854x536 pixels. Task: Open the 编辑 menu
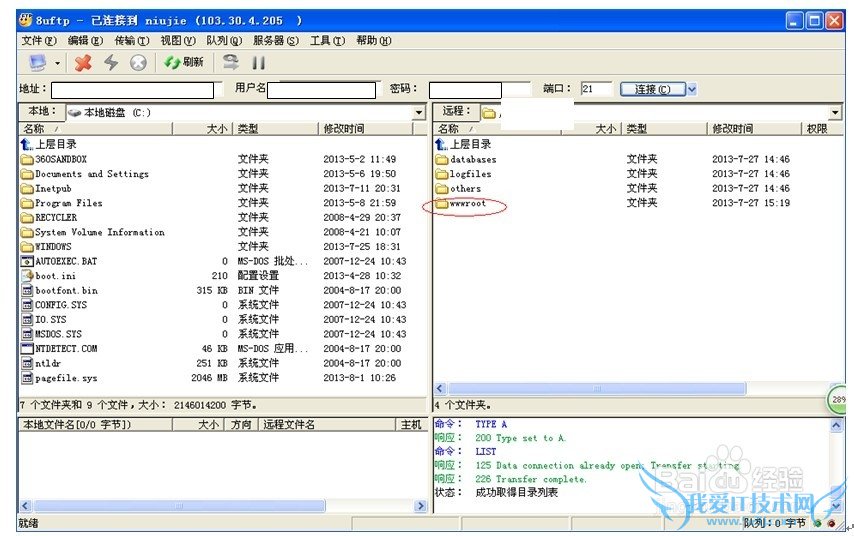pyautogui.click(x=85, y=41)
